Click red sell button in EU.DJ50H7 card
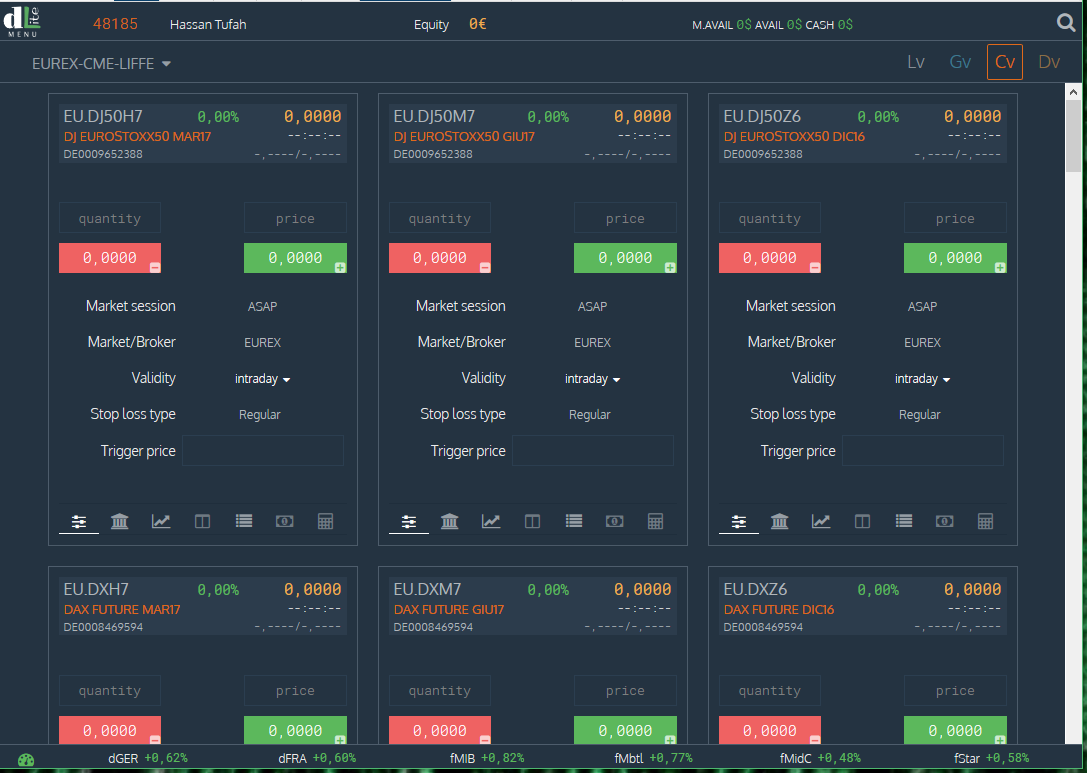This screenshot has width=1087, height=773. click(110, 258)
